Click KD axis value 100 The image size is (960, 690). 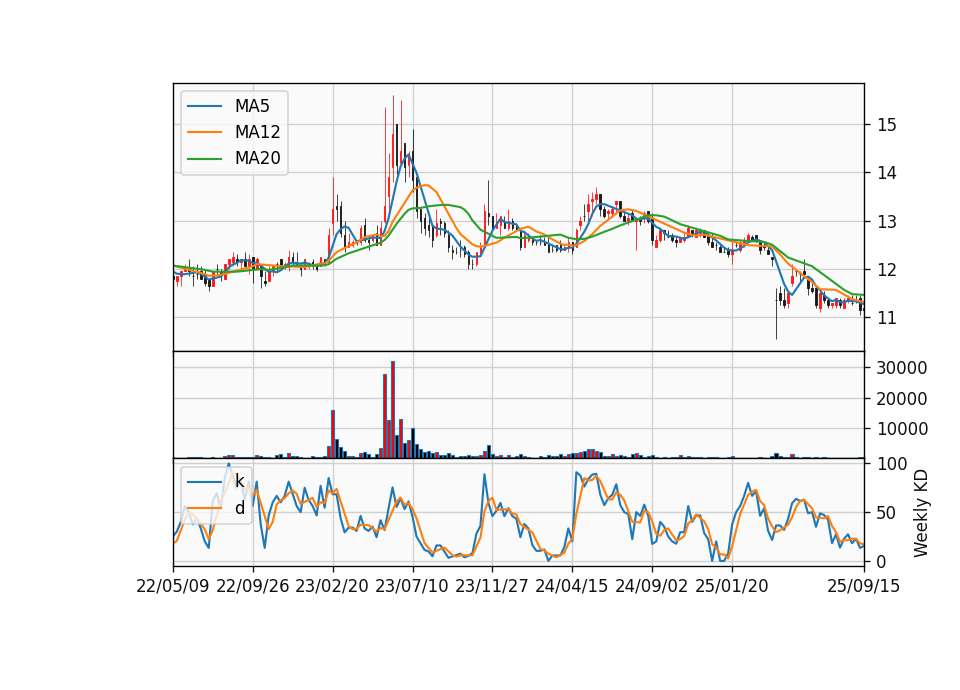click(892, 464)
